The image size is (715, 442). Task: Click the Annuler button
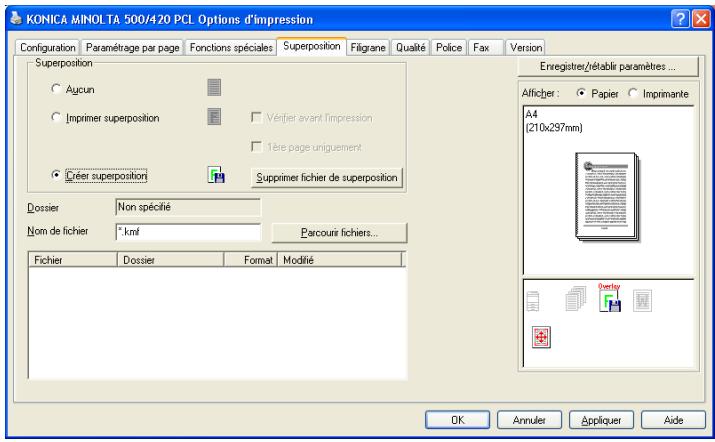tap(529, 420)
